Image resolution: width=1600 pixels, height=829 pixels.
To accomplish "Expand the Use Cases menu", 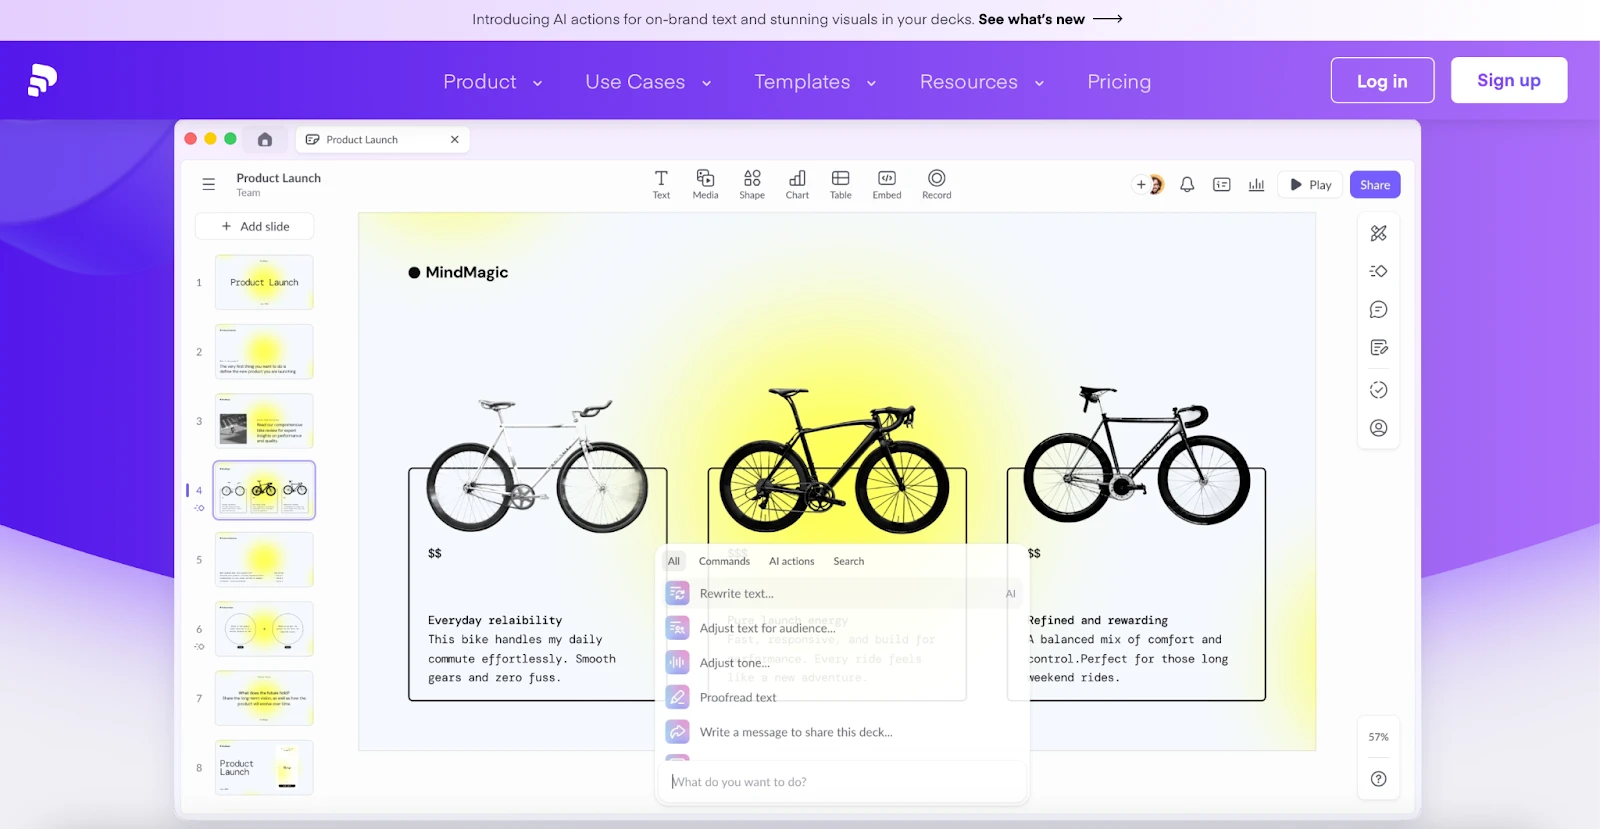I will [648, 82].
